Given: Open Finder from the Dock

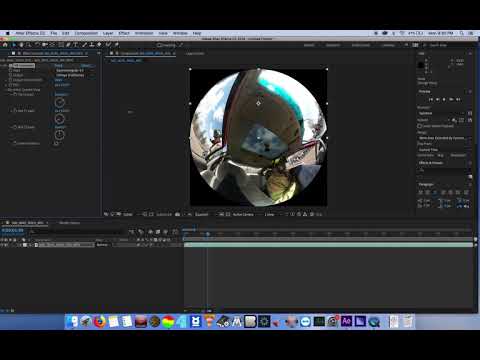Looking at the screenshot, I should click(72, 322).
